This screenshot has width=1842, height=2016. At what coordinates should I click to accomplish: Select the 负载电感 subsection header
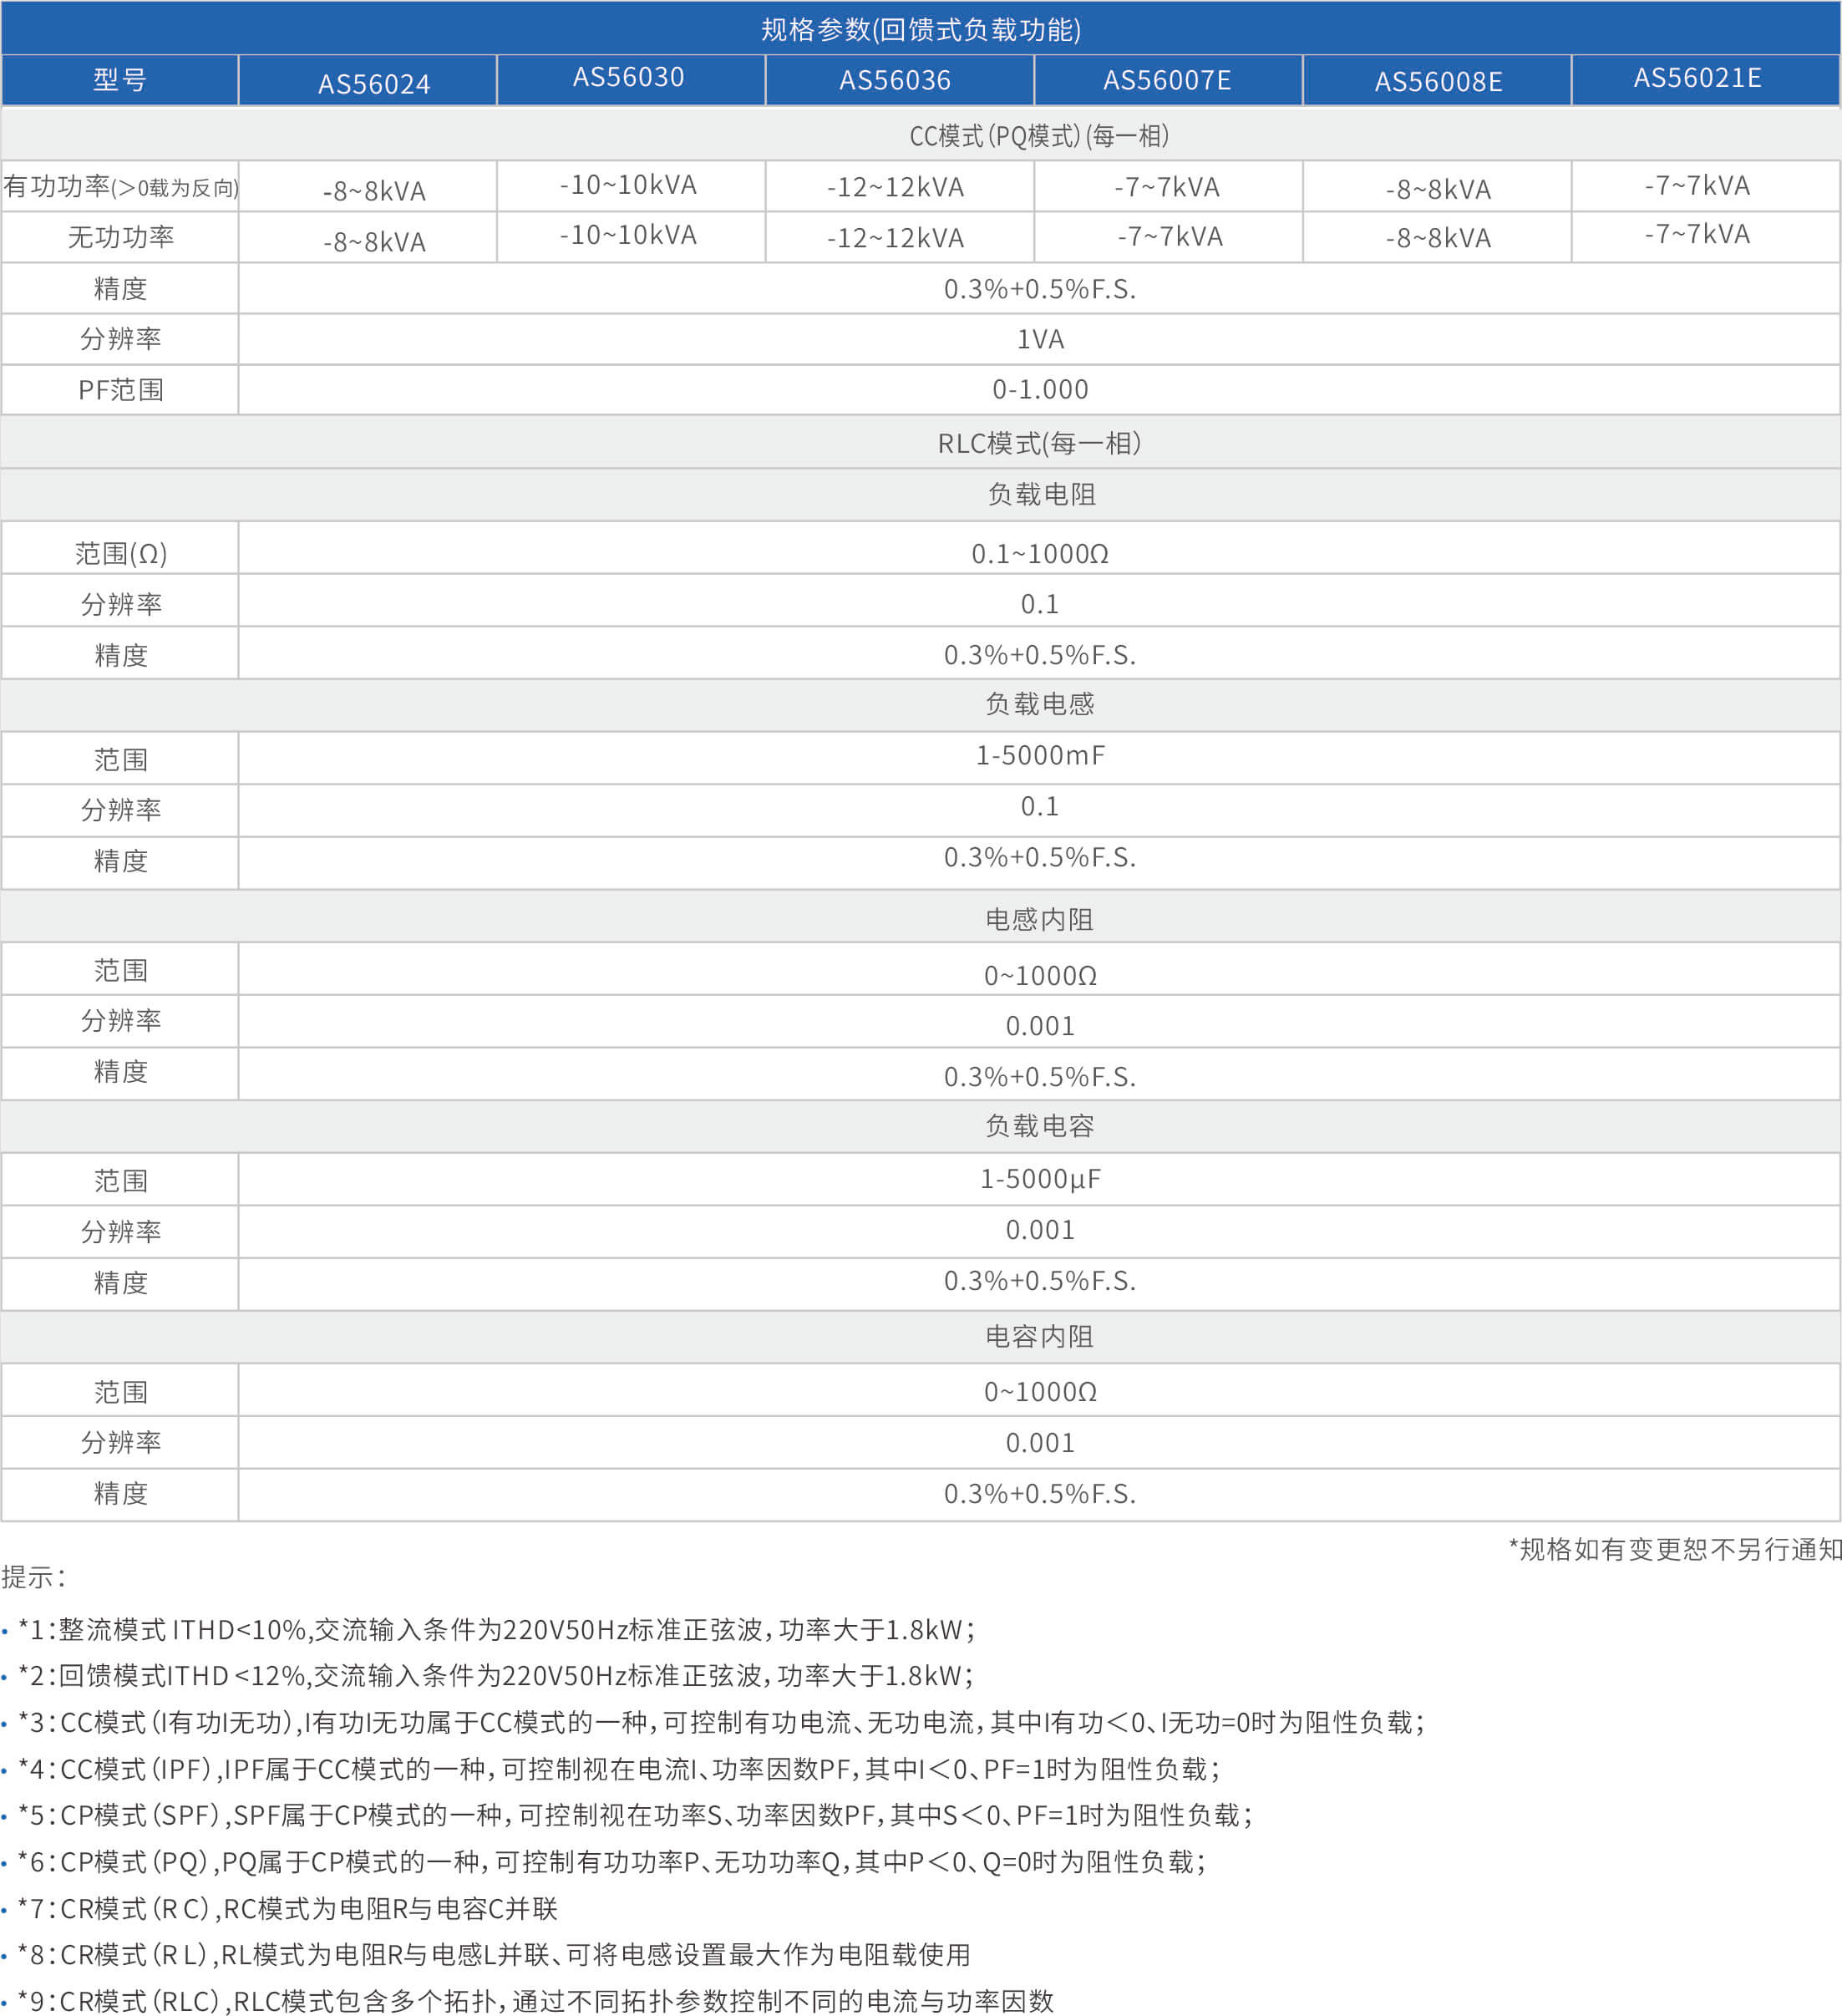click(1039, 704)
